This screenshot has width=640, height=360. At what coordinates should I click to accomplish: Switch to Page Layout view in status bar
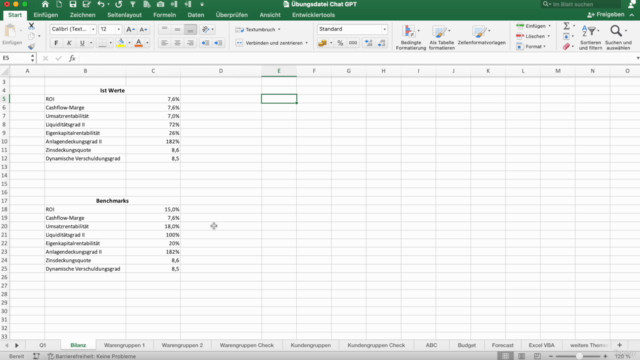click(521, 356)
